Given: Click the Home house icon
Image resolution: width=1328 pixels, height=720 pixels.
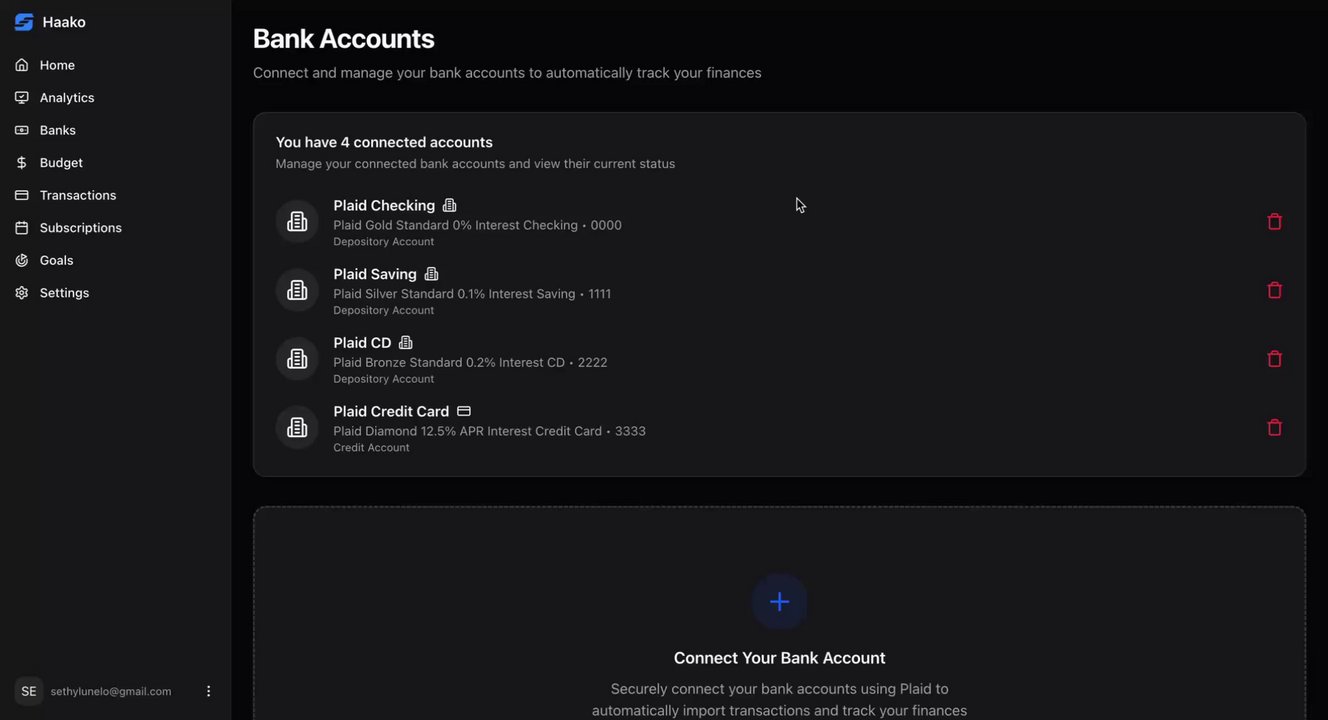Looking at the screenshot, I should pos(22,65).
